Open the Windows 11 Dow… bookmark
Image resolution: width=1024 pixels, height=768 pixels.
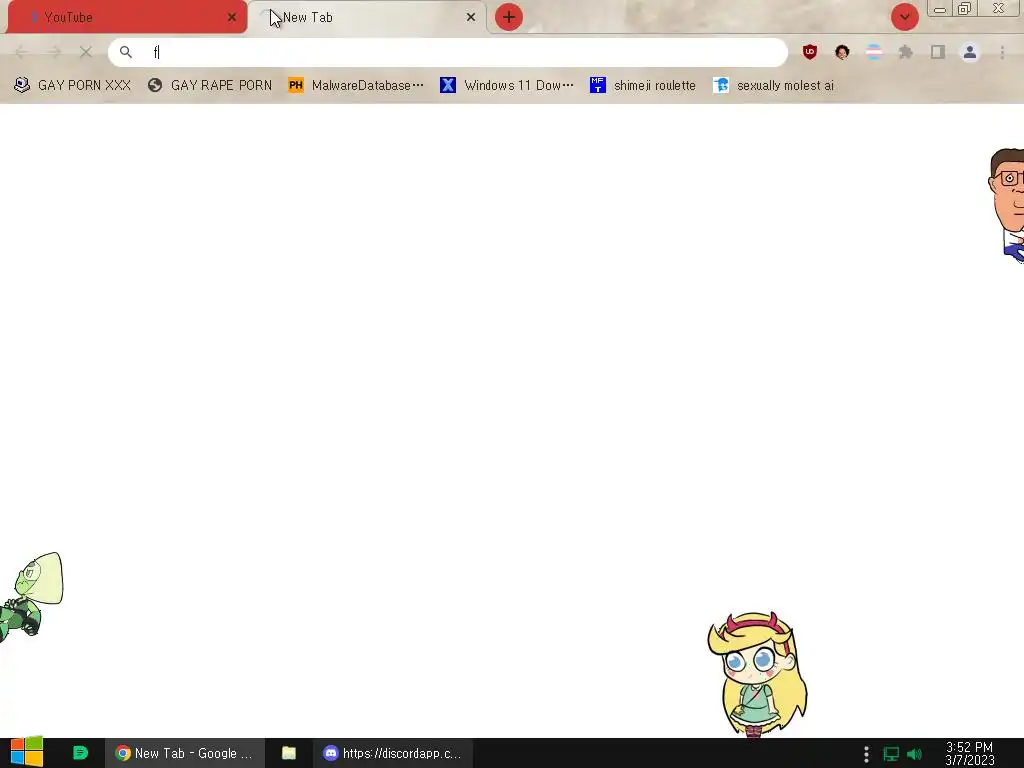(507, 86)
